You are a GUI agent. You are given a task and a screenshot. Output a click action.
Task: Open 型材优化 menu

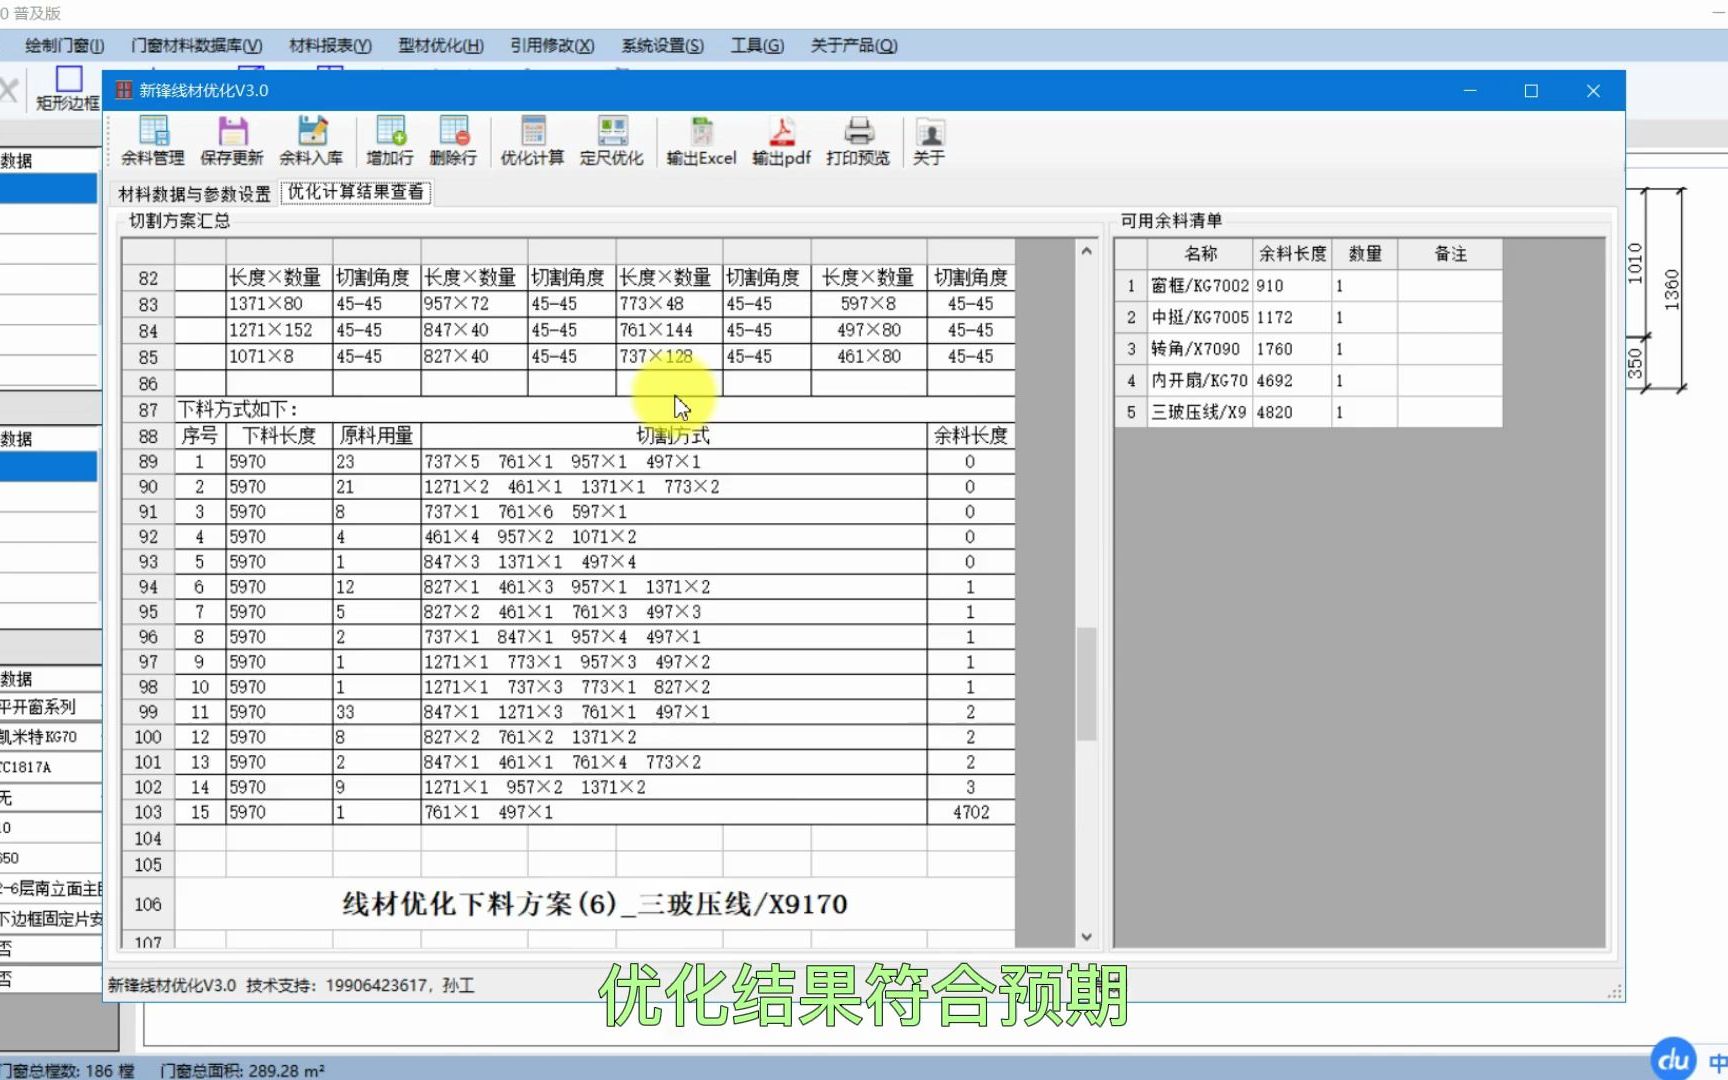(x=441, y=45)
